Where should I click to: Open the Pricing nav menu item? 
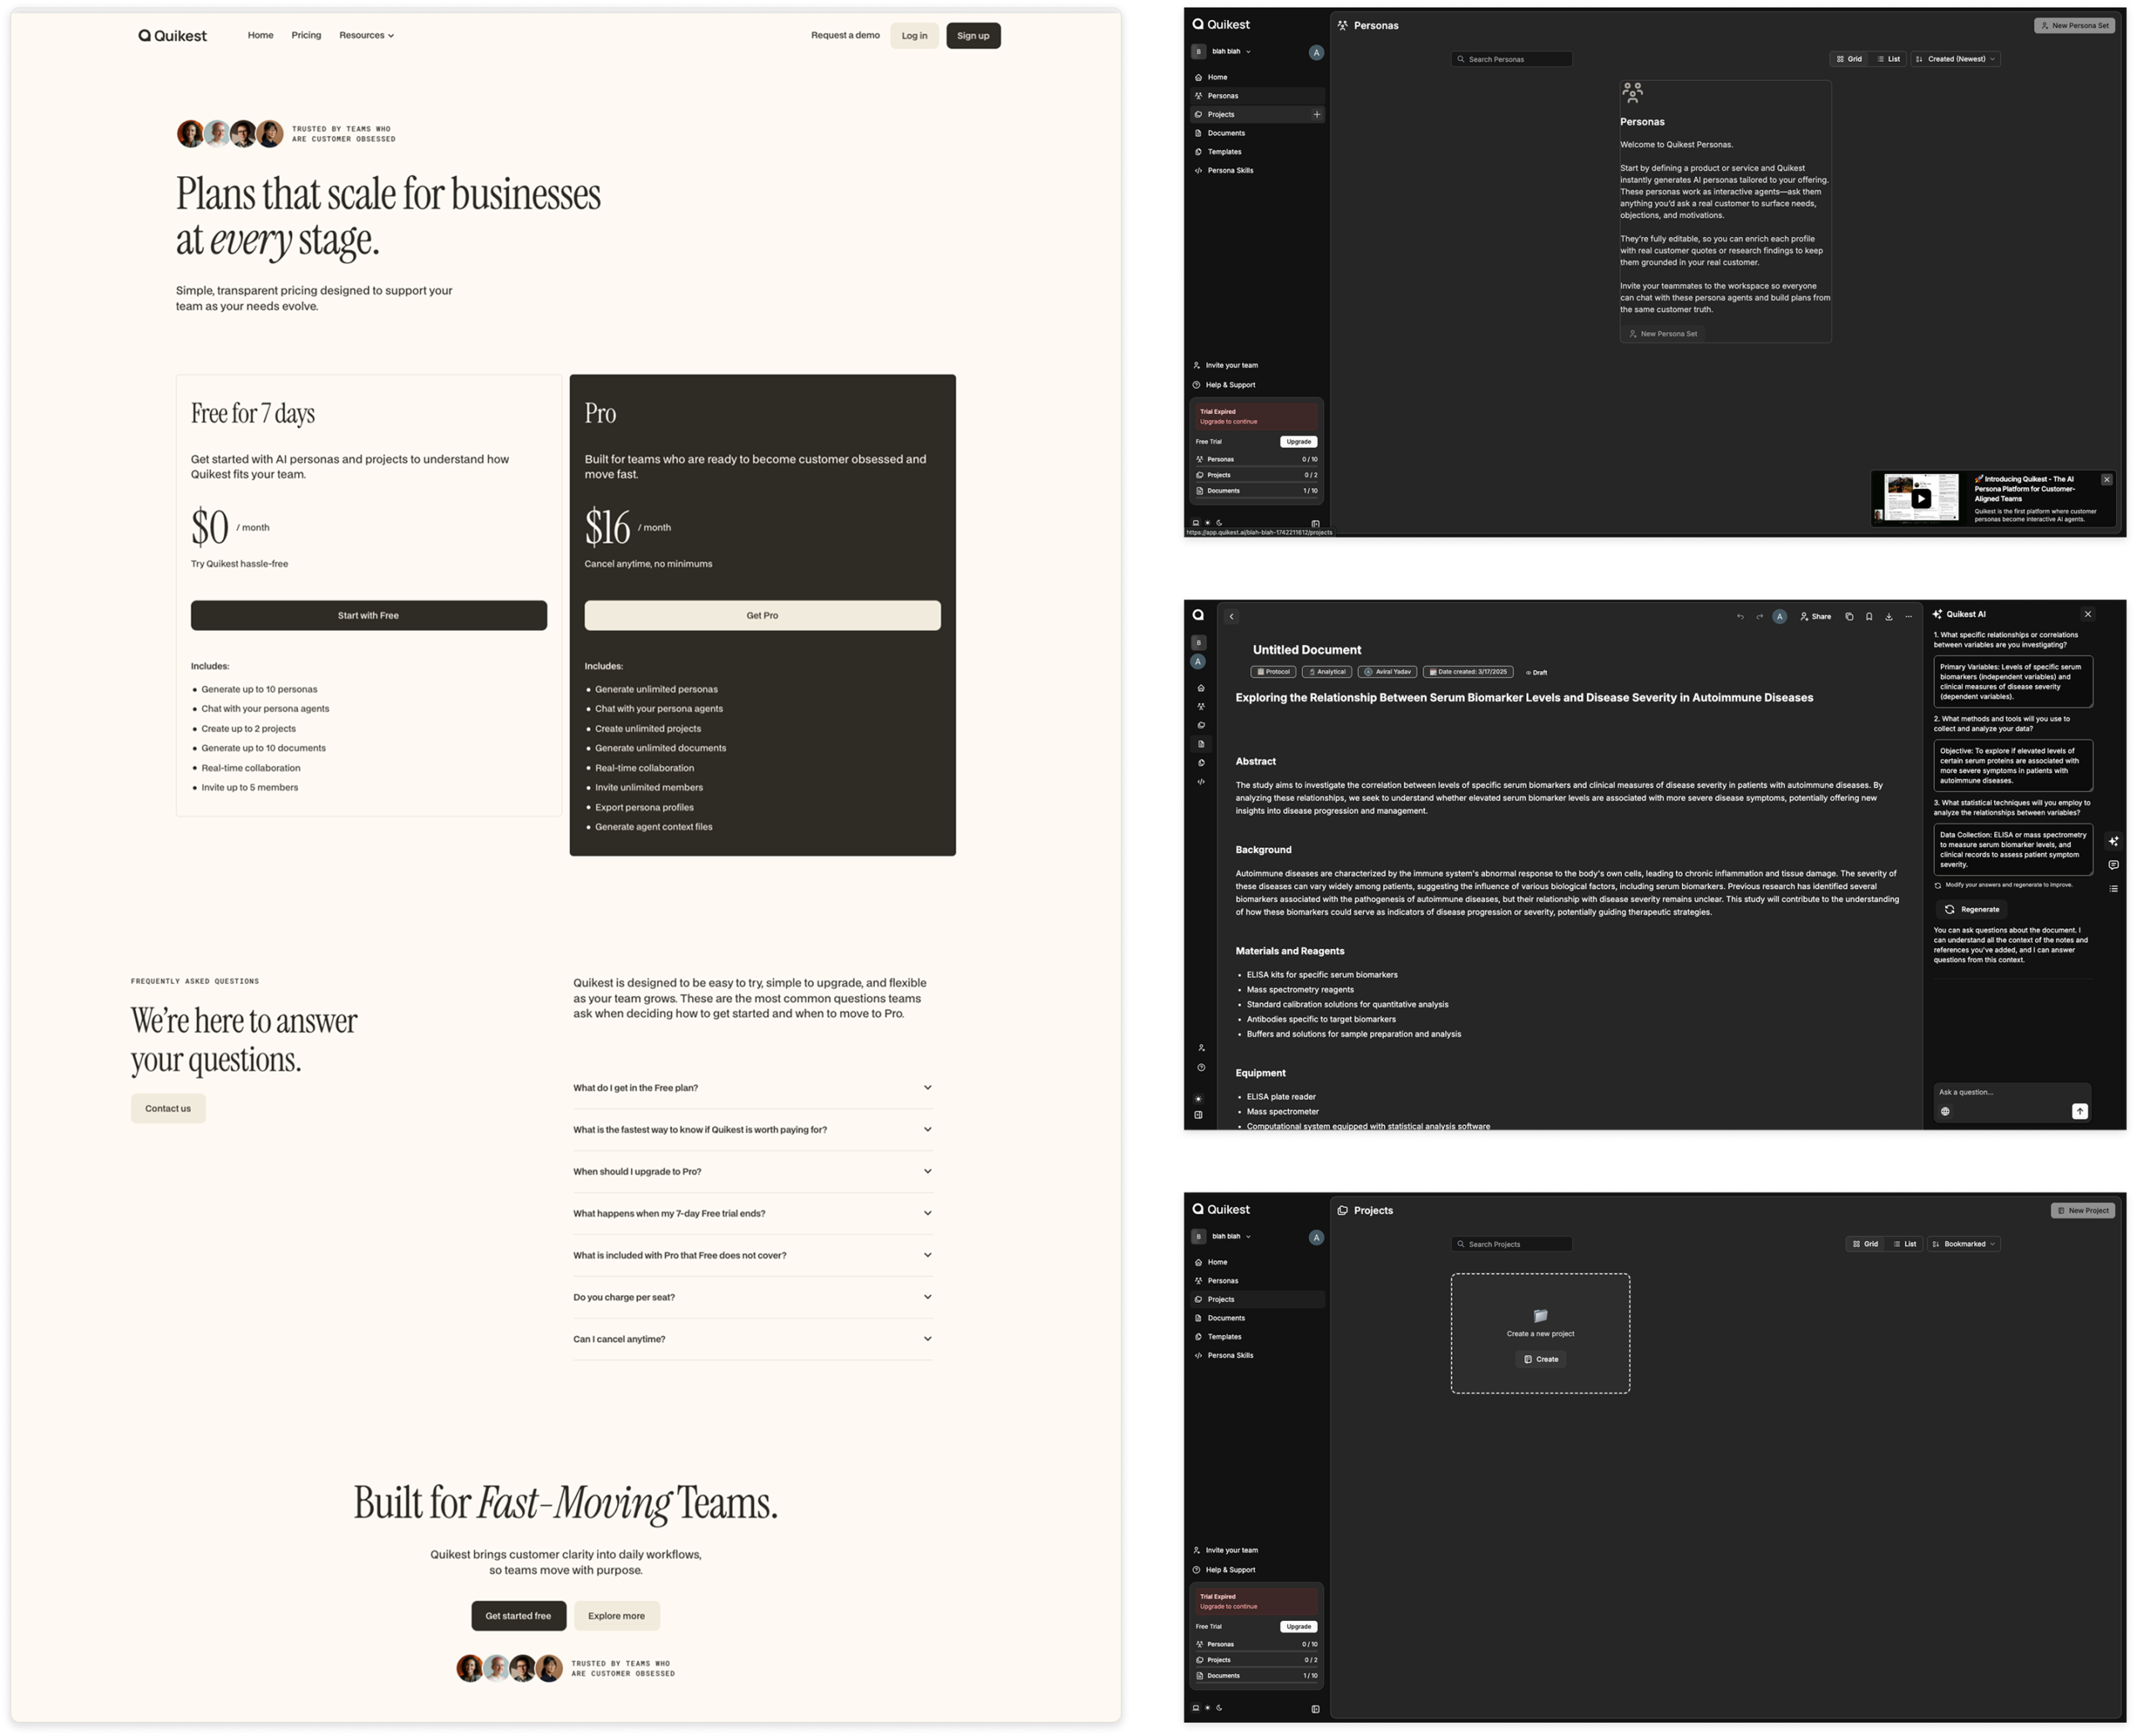pos(306,35)
